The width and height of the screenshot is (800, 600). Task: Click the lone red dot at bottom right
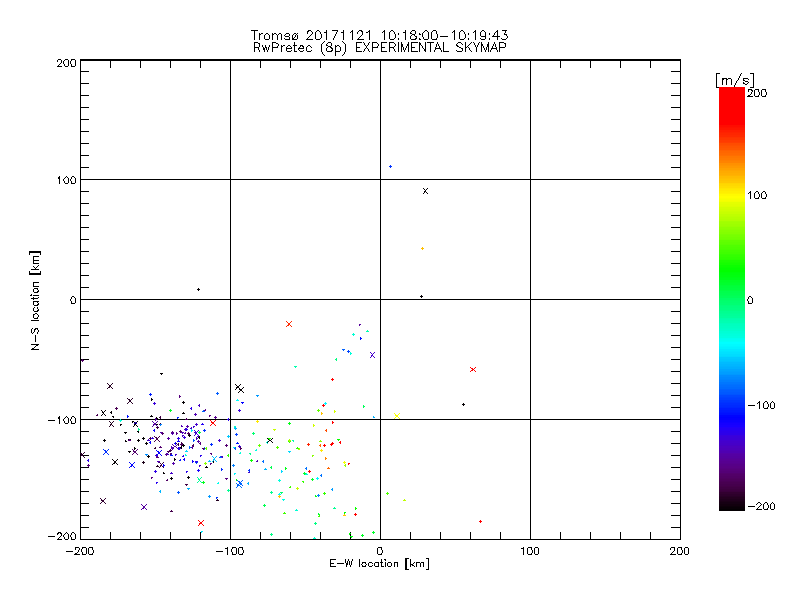point(480,521)
